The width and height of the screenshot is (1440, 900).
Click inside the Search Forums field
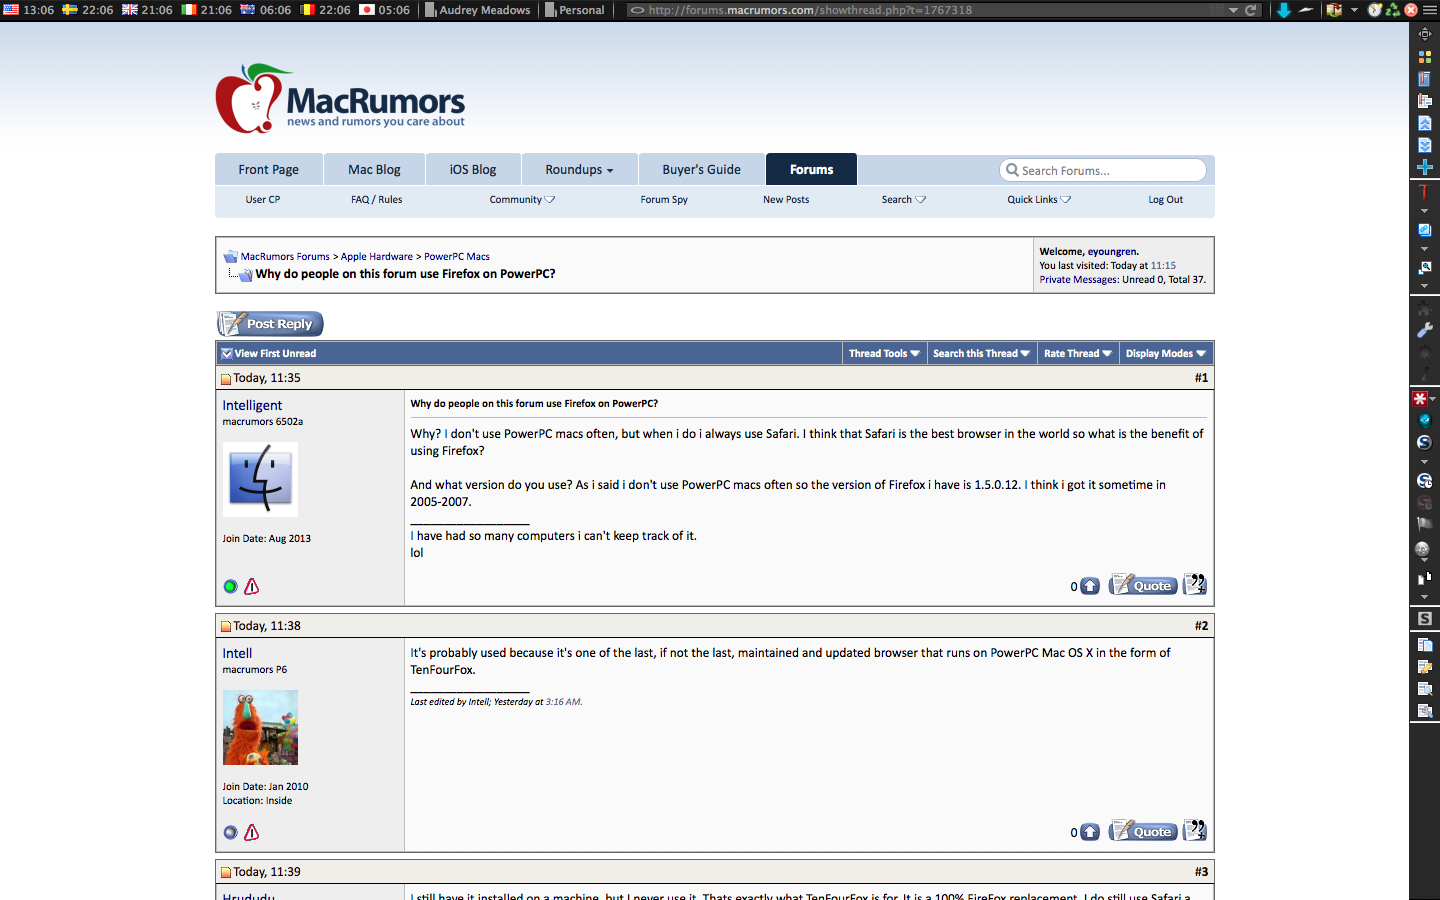point(1103,170)
